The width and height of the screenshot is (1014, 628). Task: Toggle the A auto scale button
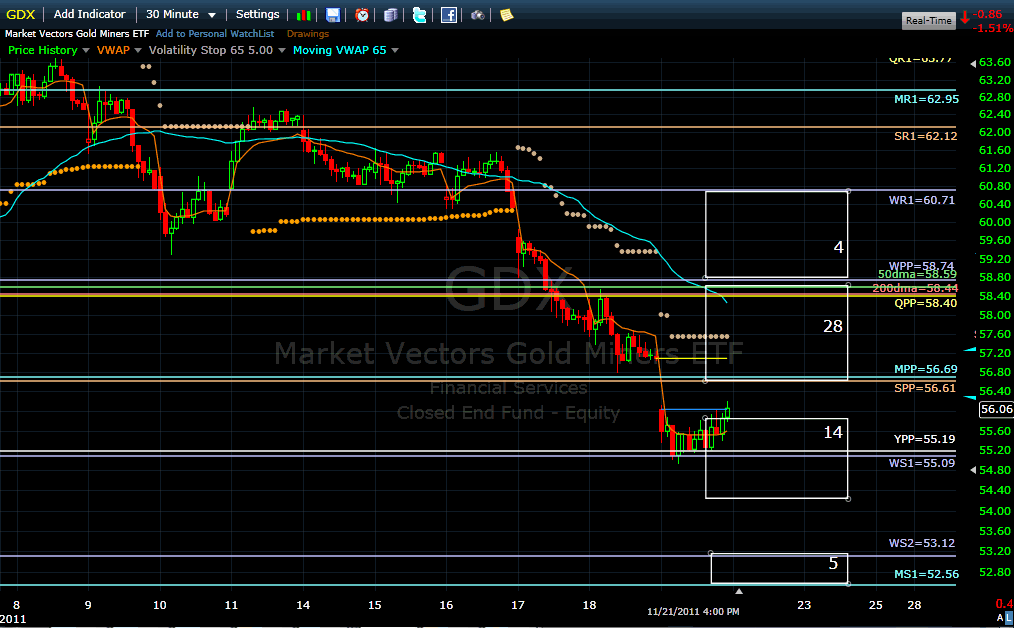coord(1000,618)
